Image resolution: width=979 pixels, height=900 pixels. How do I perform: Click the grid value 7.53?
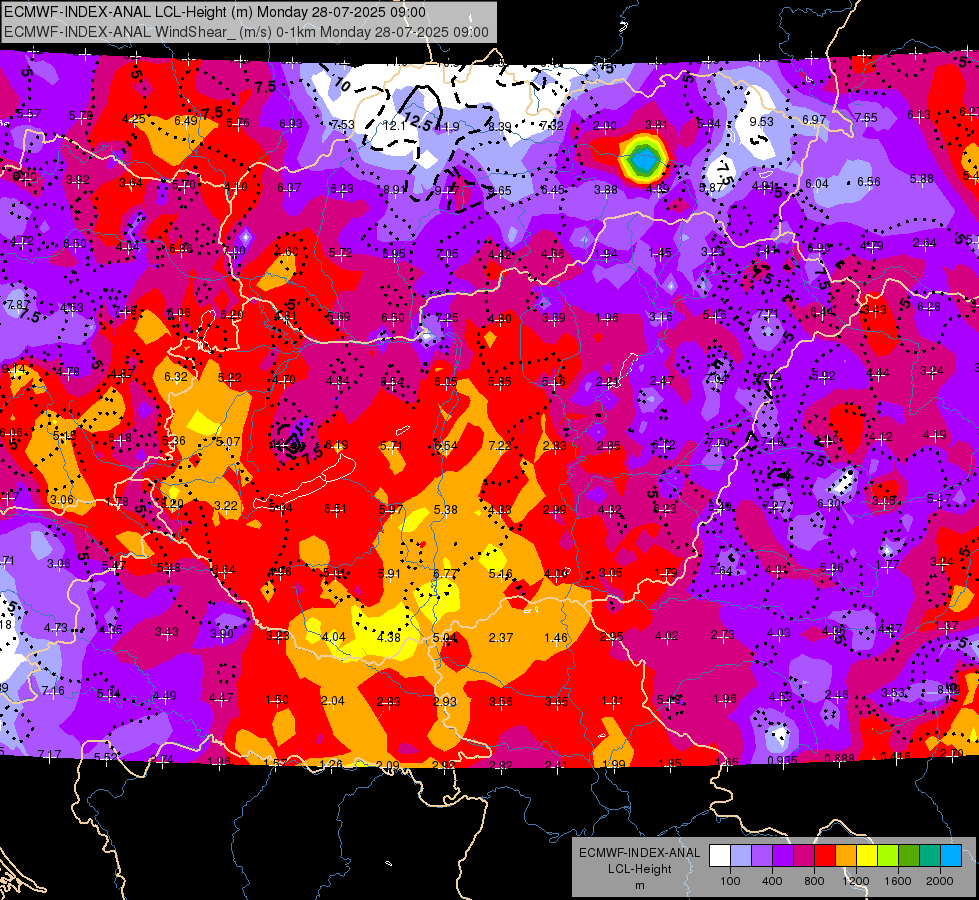point(343,125)
